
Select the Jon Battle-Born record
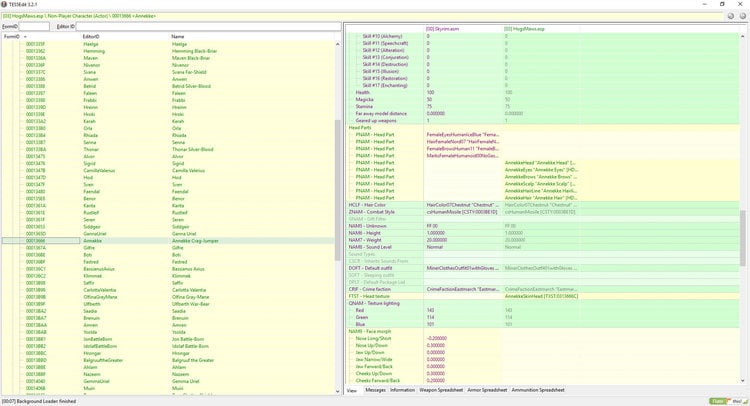coord(168,339)
